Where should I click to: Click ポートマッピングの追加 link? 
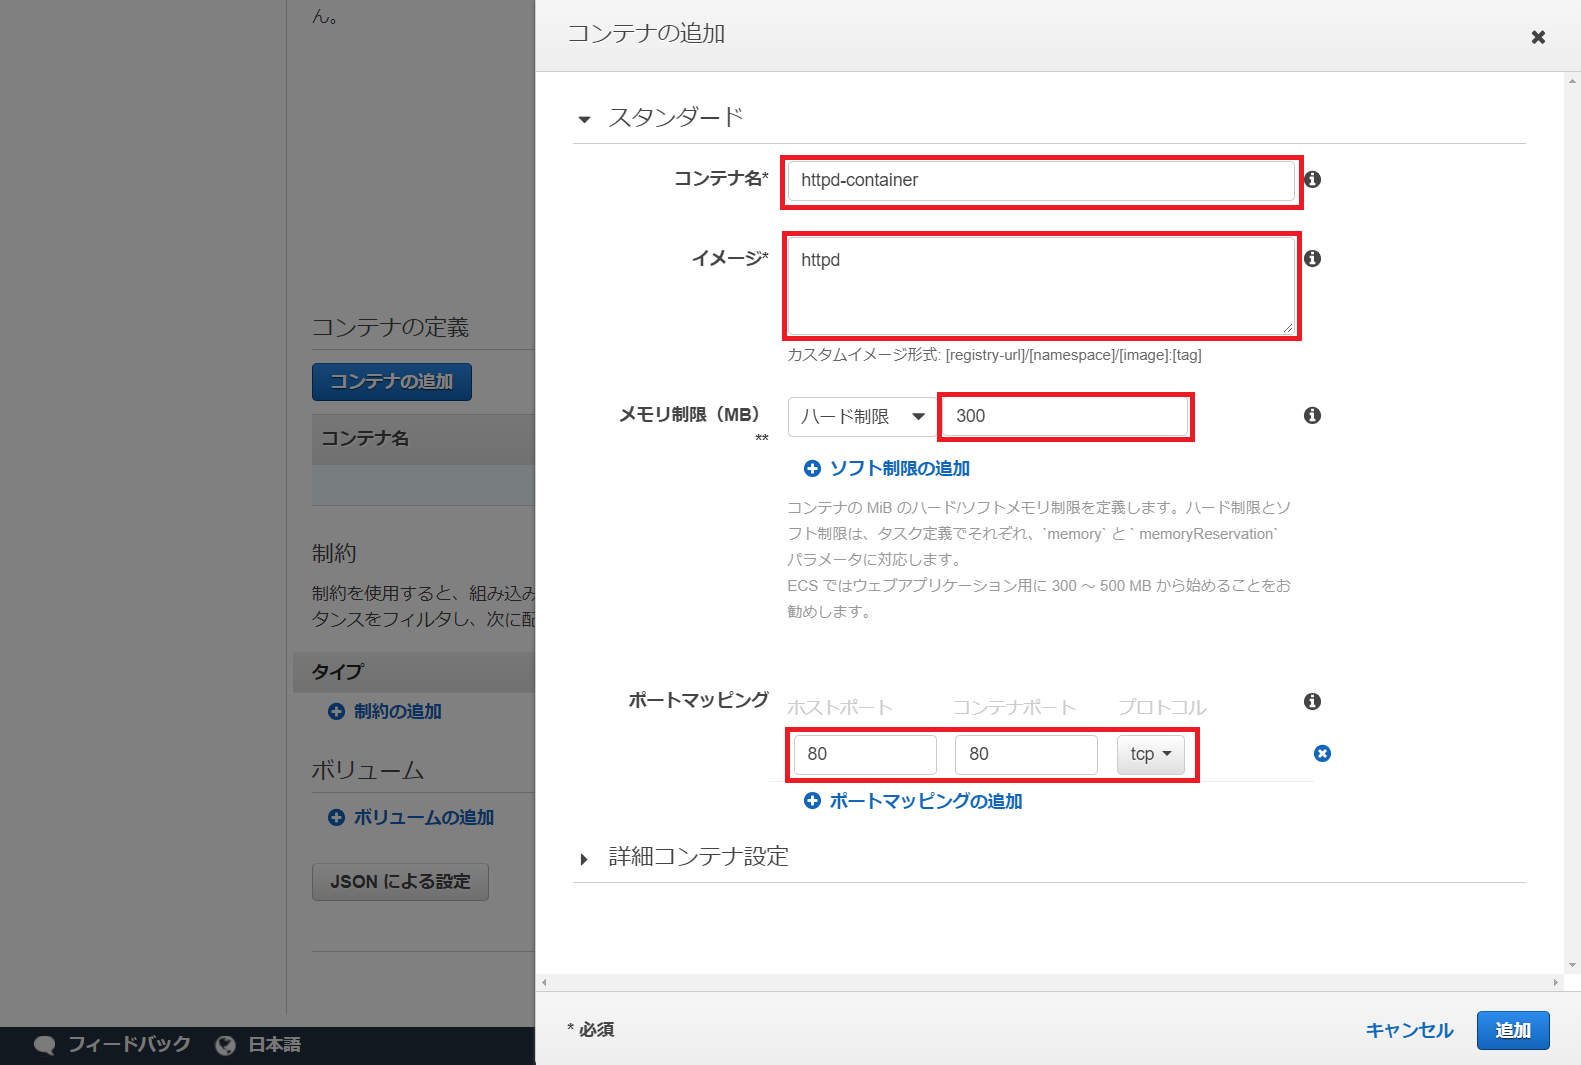pos(925,801)
